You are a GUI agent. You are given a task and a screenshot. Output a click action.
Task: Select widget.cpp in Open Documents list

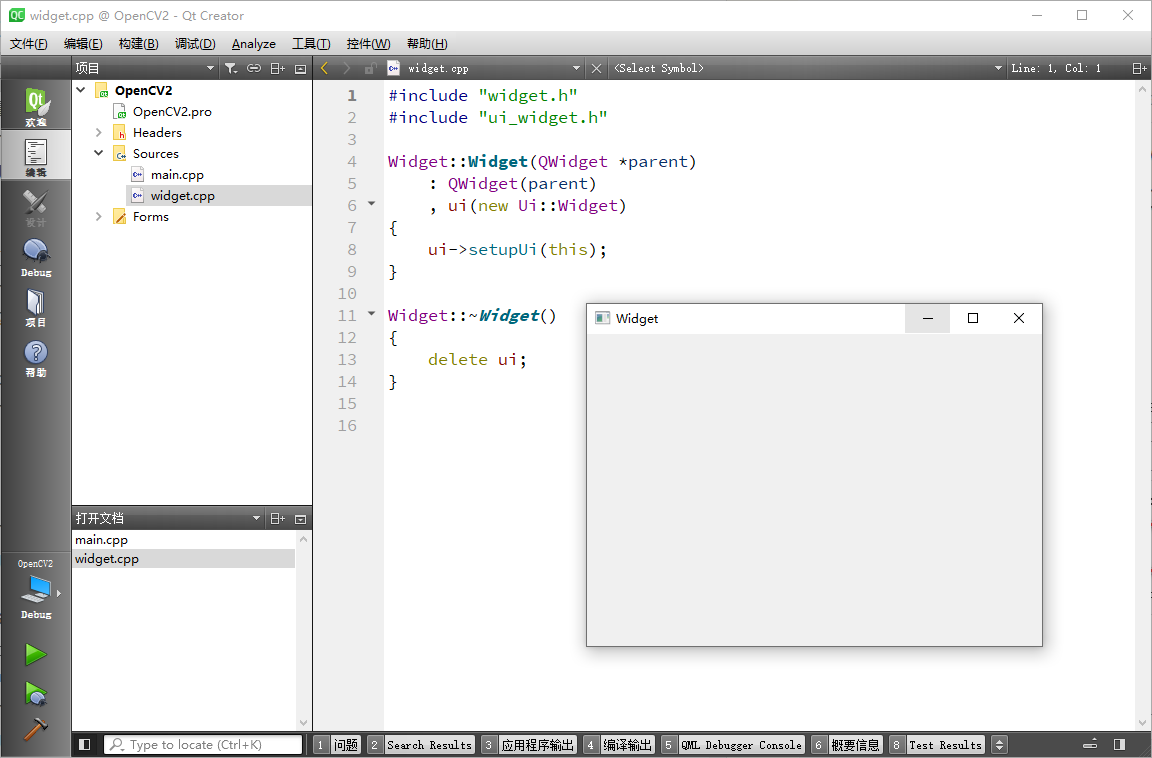click(x=184, y=559)
